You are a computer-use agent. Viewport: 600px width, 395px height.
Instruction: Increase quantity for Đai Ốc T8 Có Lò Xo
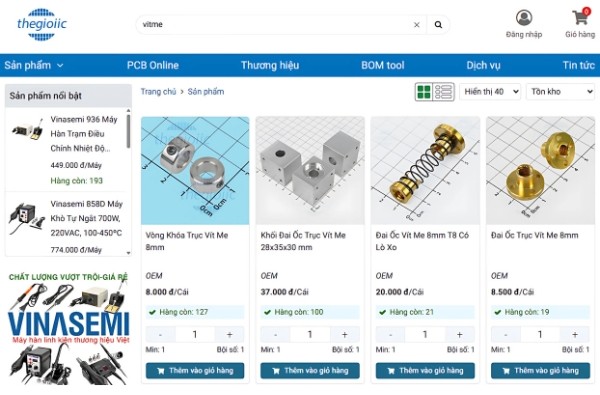pos(460,335)
